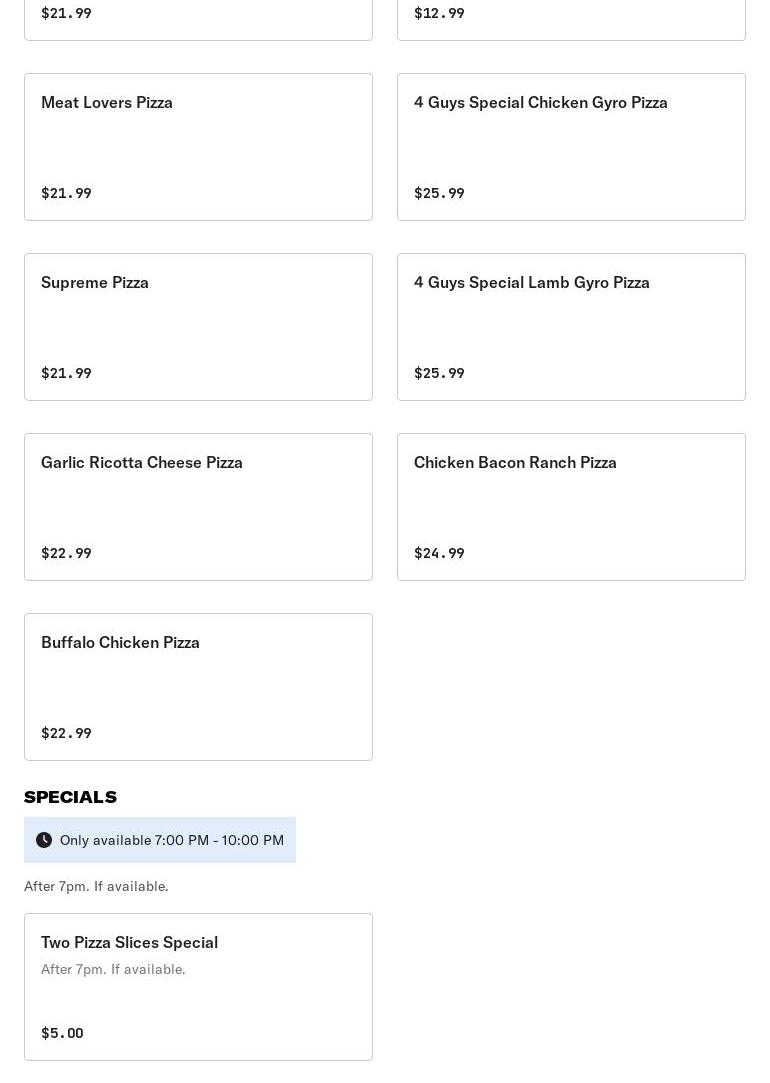Click the $22.99 Garlic Ricotta price
770x1083 pixels.
pyautogui.click(x=66, y=553)
